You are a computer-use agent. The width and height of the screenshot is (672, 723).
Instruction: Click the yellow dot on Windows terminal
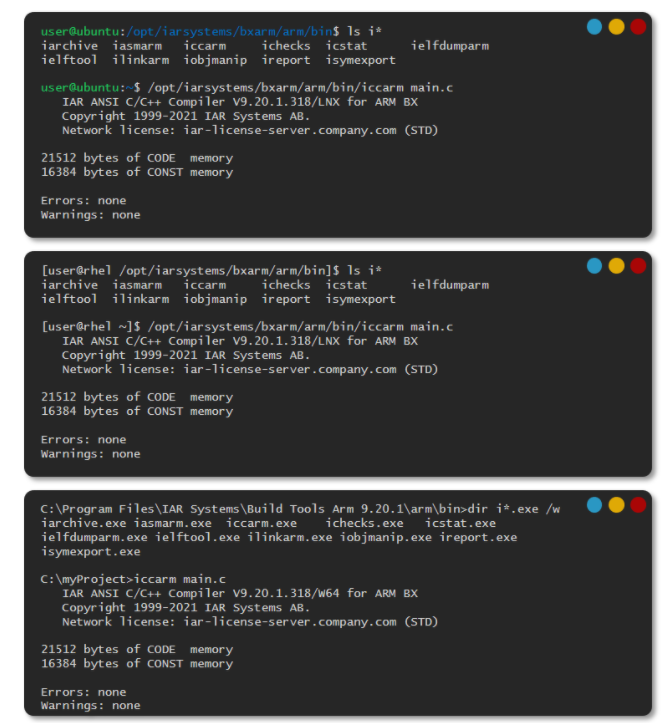tap(616, 505)
